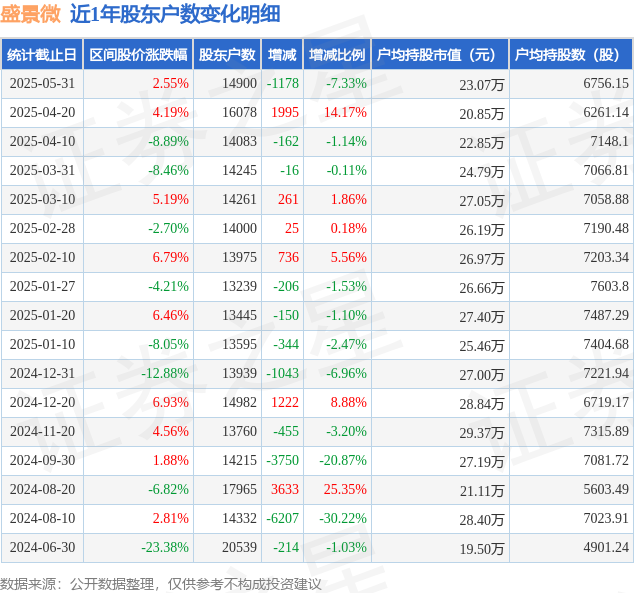
Task: Click the 区间股价涨跌幅 column header
Action: pyautogui.click(x=138, y=55)
